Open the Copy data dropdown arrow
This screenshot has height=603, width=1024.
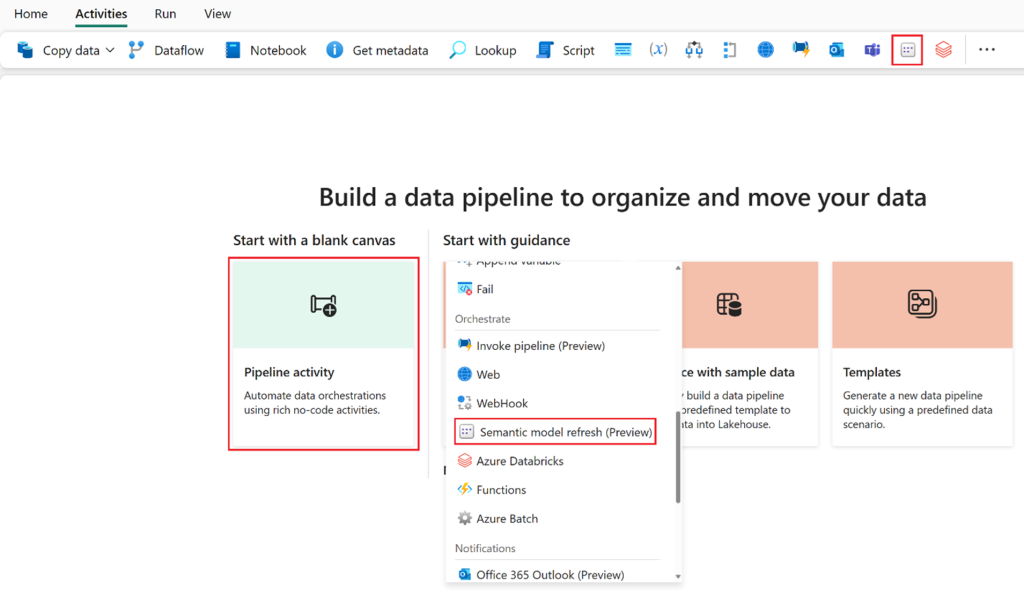click(x=110, y=50)
